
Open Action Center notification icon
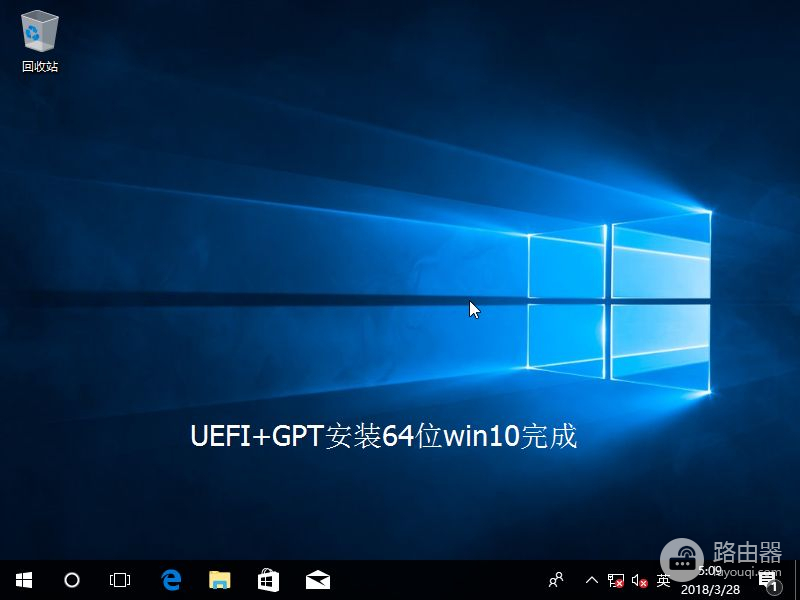768,580
